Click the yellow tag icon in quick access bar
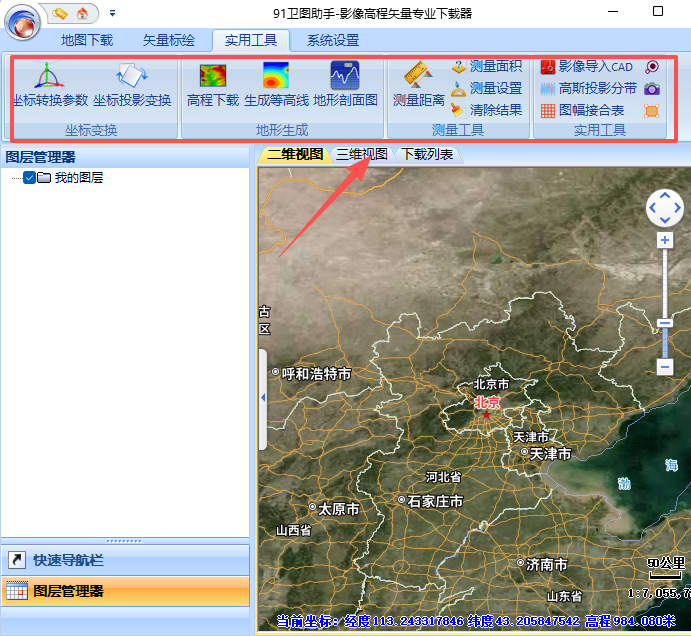Viewport: 691px width, 636px height. tap(59, 14)
